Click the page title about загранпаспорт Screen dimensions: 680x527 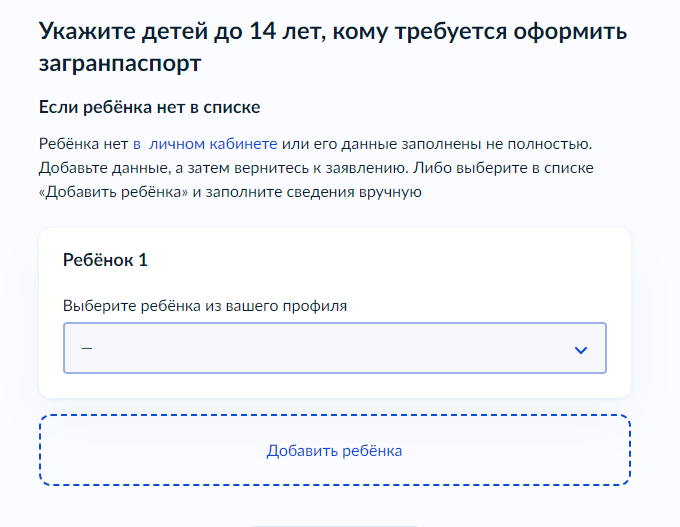pyautogui.click(x=333, y=47)
